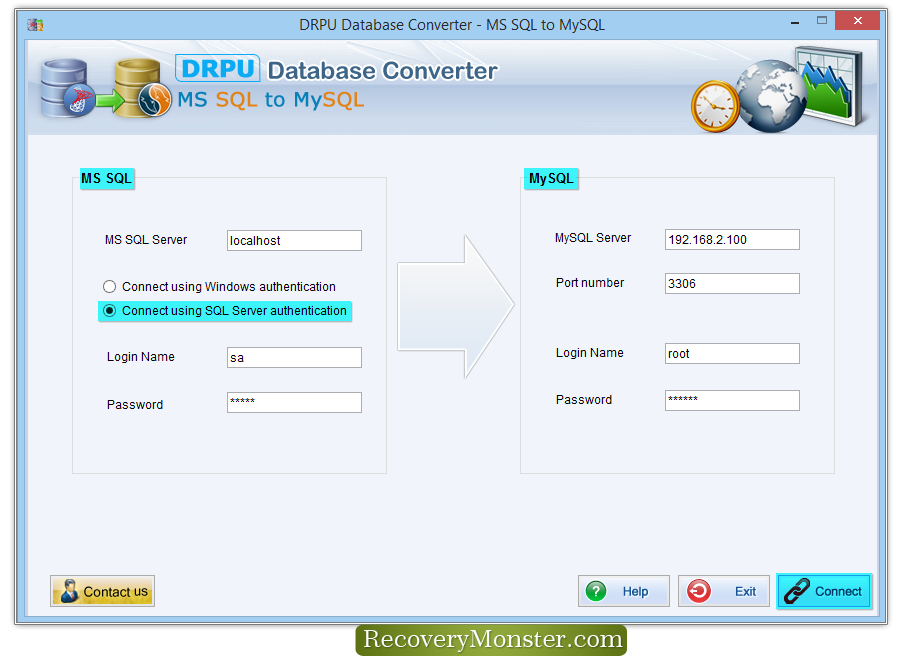Click the DRPU logo badge
The width and height of the screenshot is (900, 658).
tap(218, 68)
